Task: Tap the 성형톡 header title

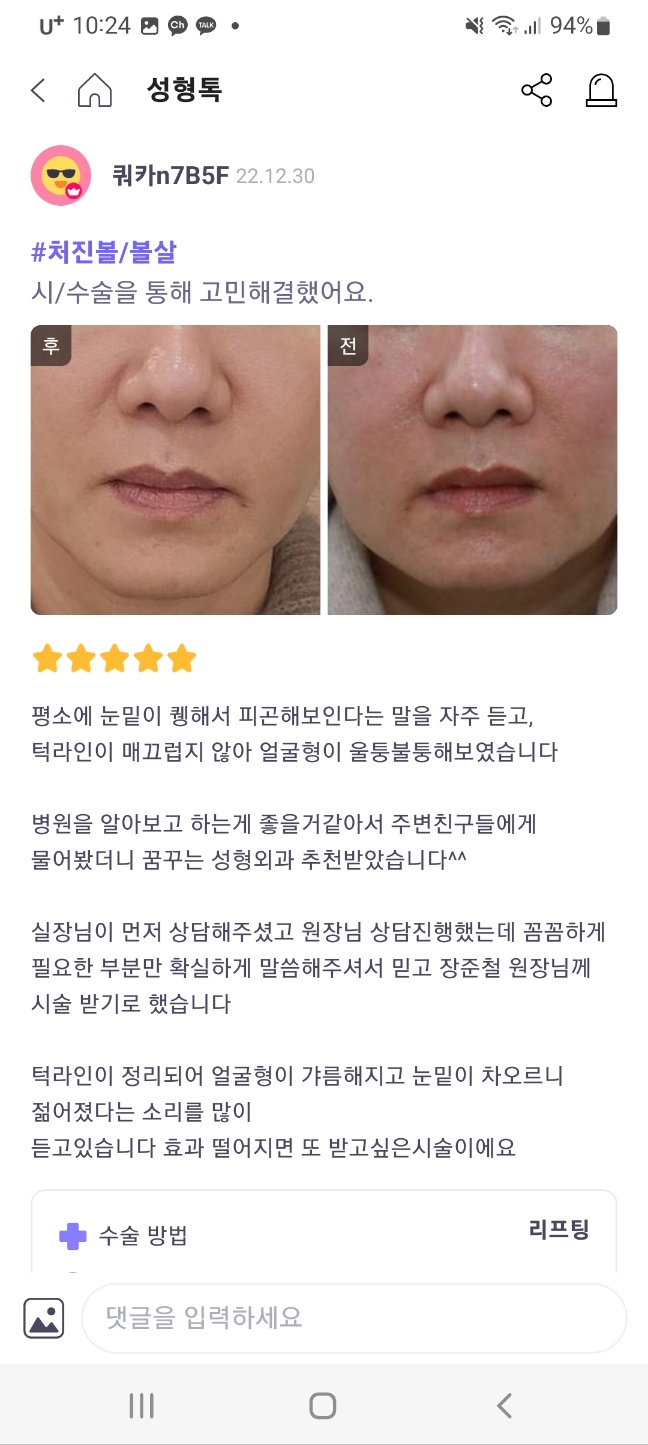Action: 184,91
